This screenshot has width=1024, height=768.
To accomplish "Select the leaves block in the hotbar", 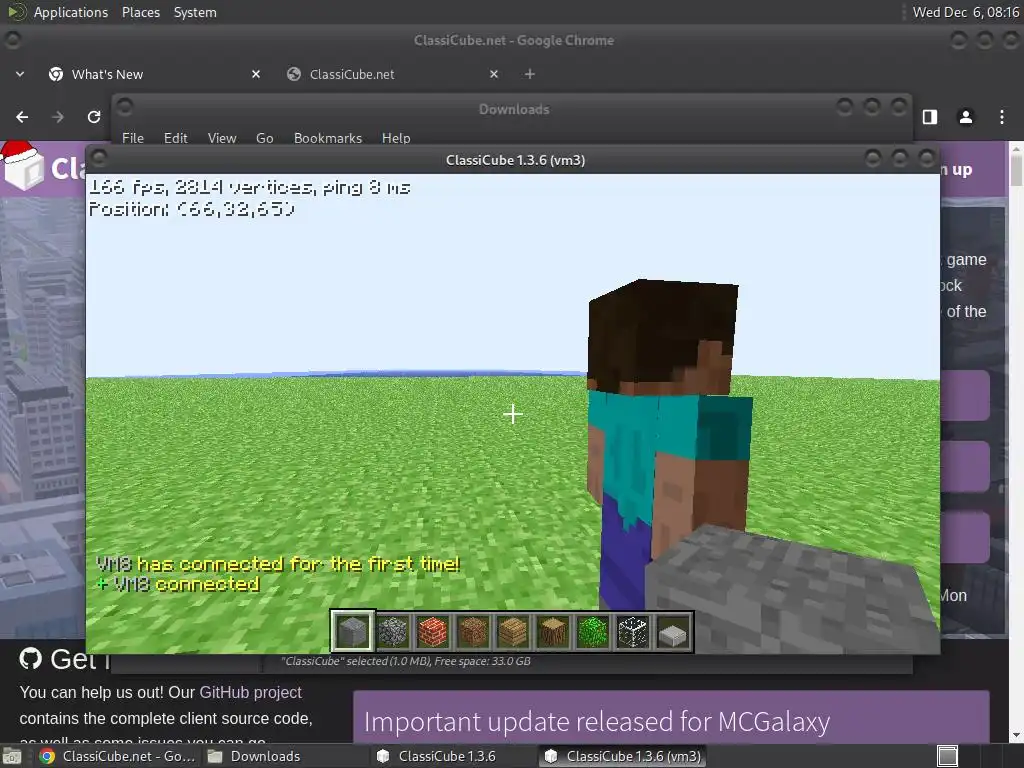I will click(x=593, y=632).
